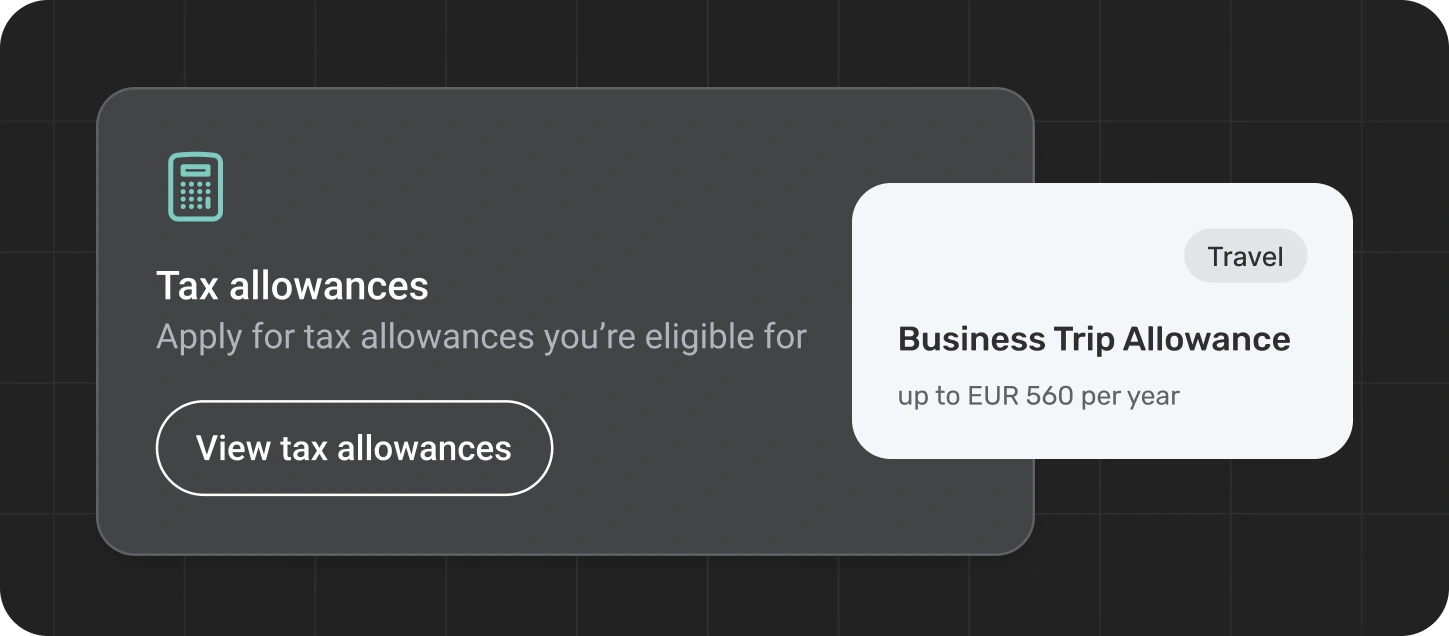Click the word 'Apply' in the gray subtitle
The width and height of the screenshot is (1449, 636).
(198, 337)
